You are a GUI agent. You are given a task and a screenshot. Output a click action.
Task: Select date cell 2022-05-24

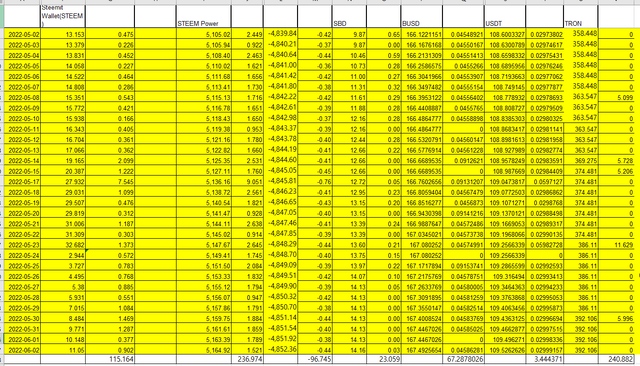tap(22, 255)
